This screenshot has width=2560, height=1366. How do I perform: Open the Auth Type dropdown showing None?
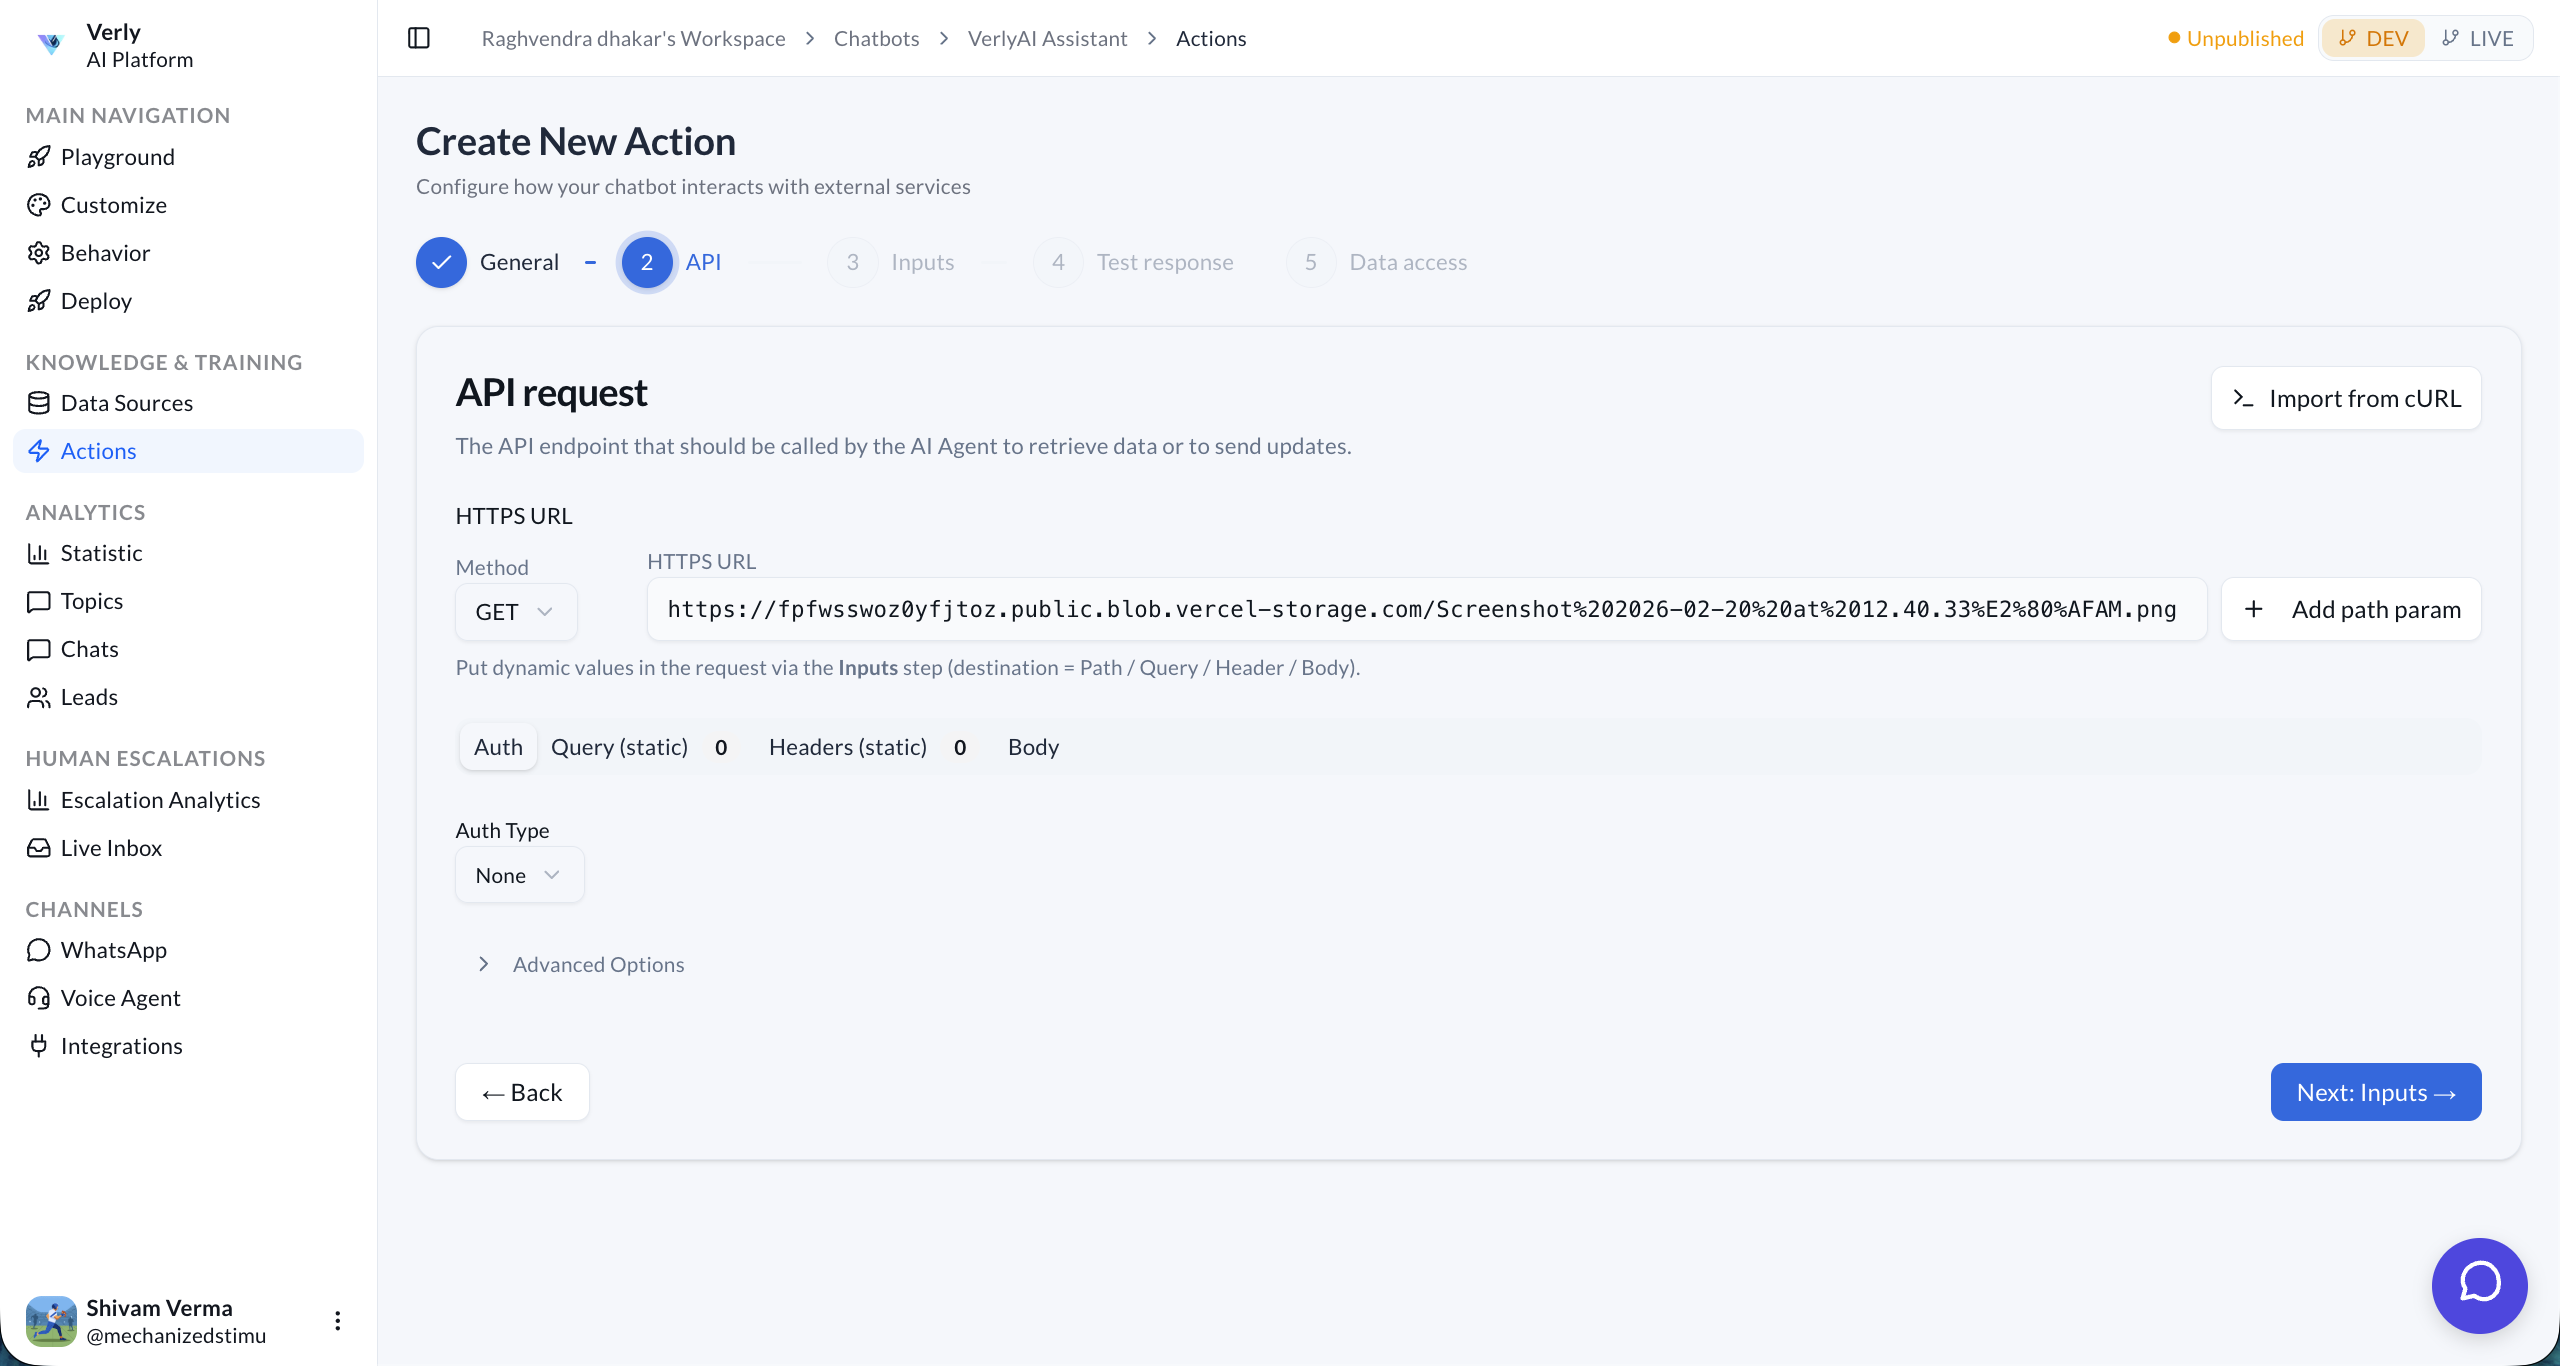pyautogui.click(x=519, y=874)
